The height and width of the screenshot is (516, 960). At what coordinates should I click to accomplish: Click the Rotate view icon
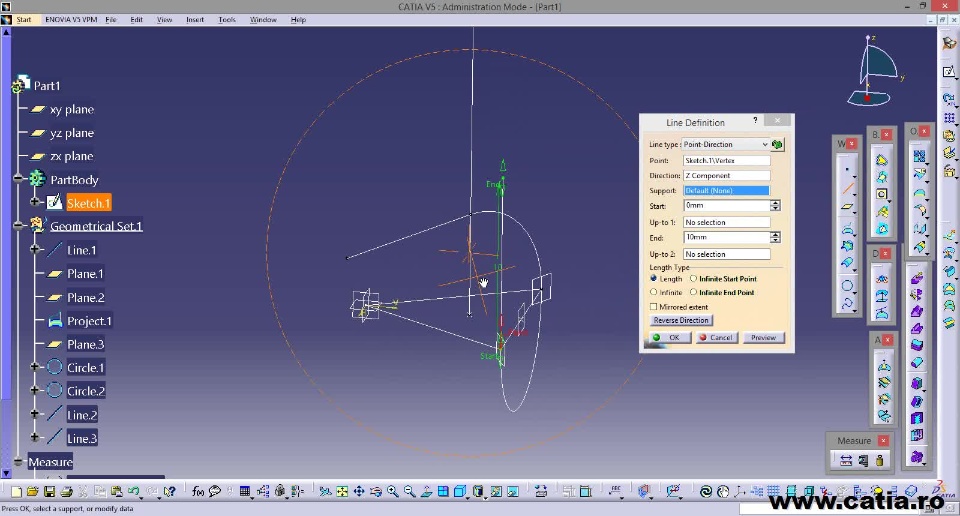click(x=375, y=492)
